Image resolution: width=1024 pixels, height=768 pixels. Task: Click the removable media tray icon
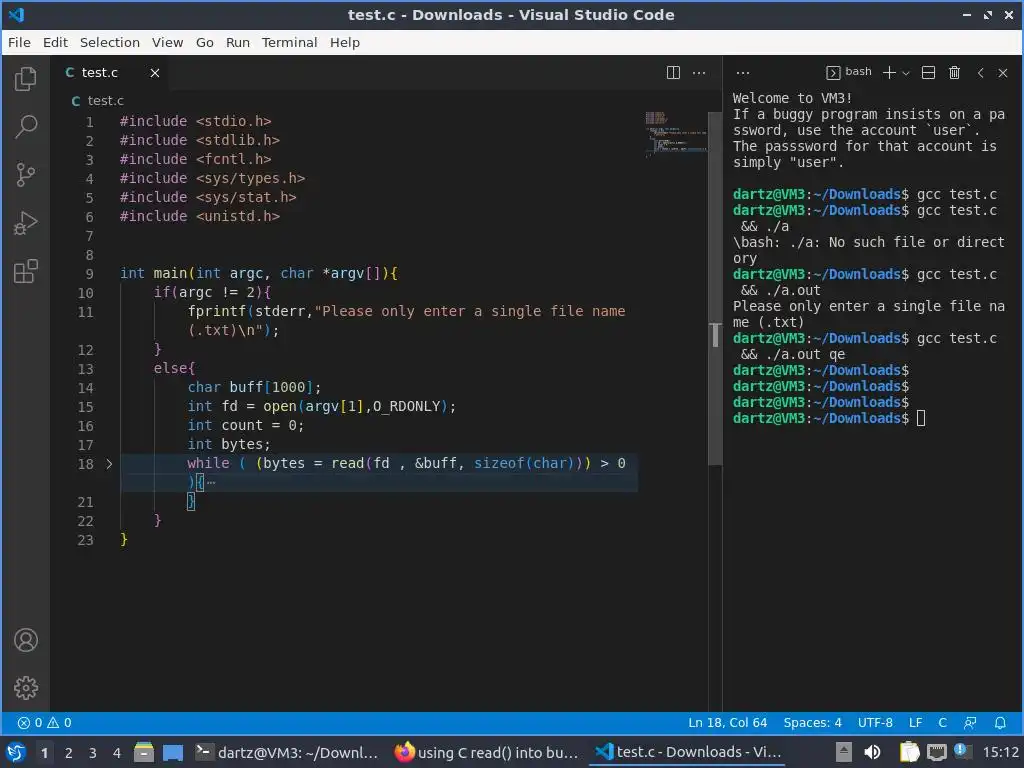click(x=844, y=753)
